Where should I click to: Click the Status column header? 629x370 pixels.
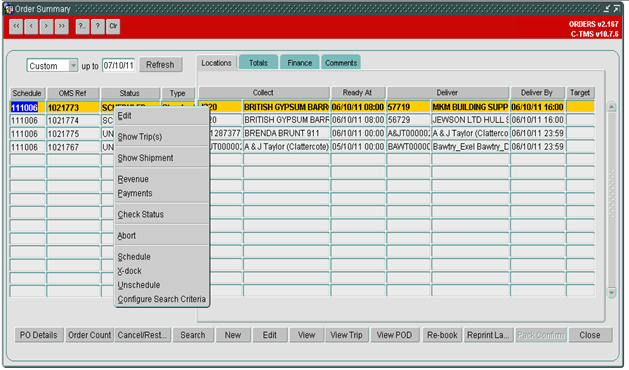130,93
